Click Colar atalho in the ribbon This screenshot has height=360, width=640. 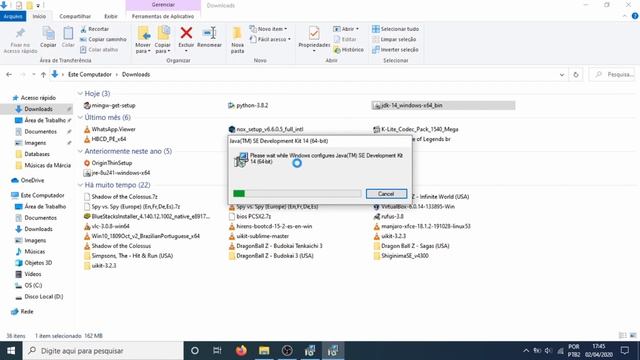coord(99,49)
